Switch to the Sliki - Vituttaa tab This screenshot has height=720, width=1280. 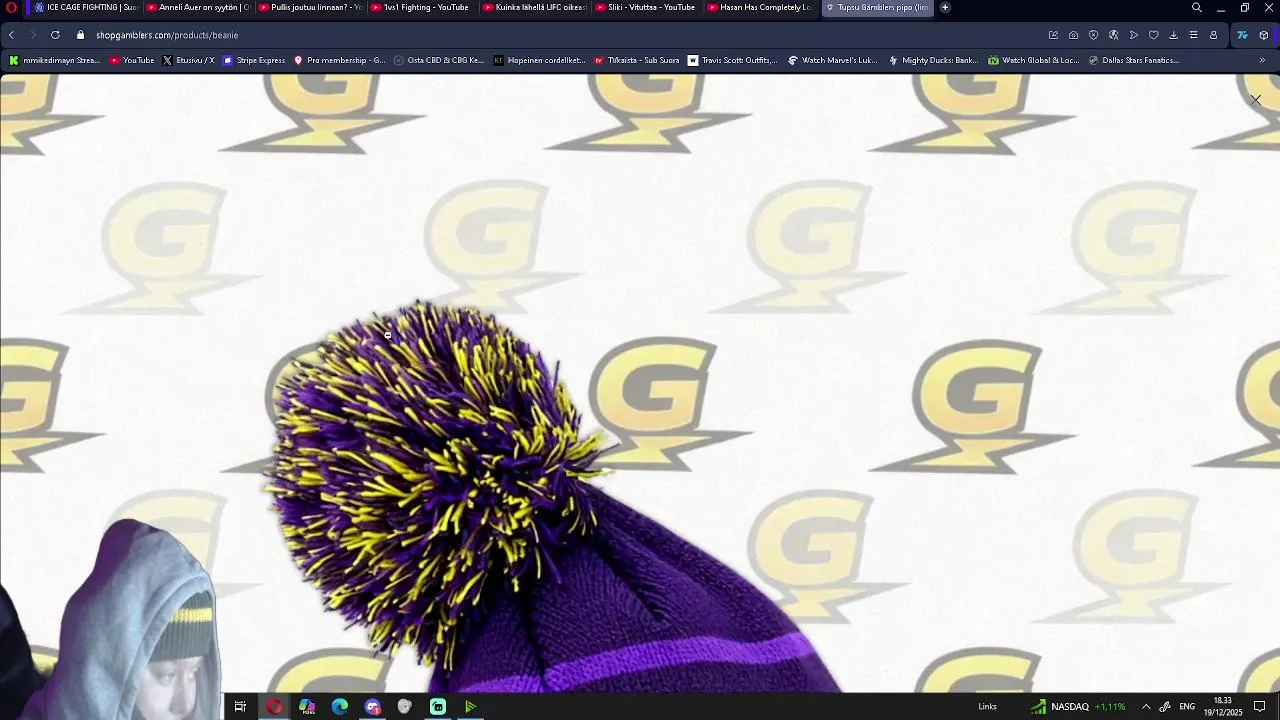648,7
